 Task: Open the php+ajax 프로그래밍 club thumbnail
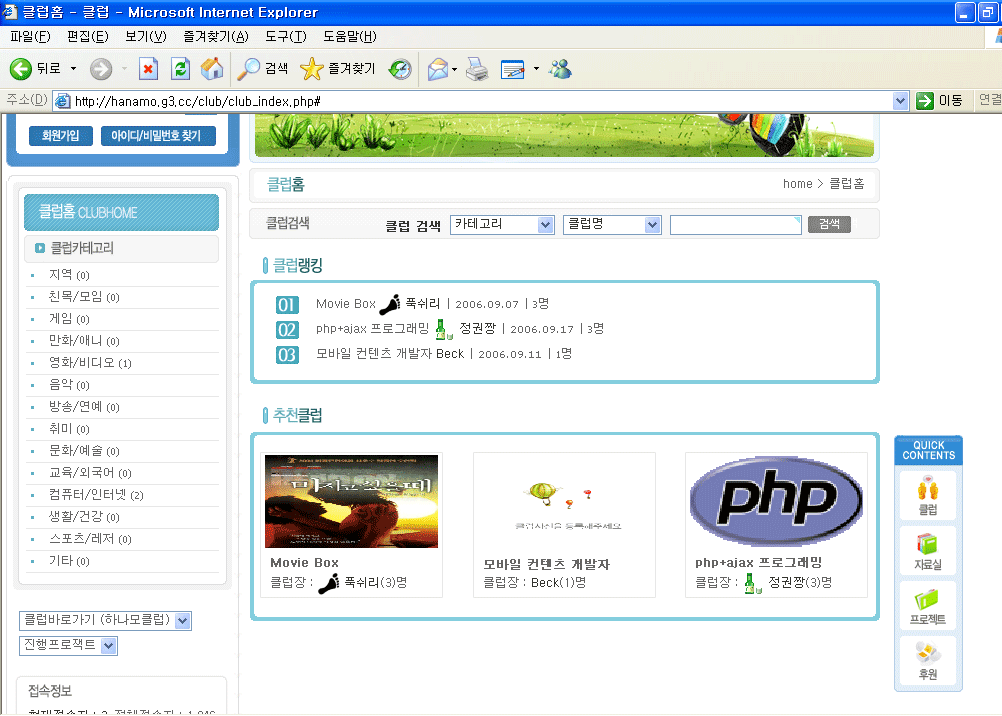tap(776, 499)
